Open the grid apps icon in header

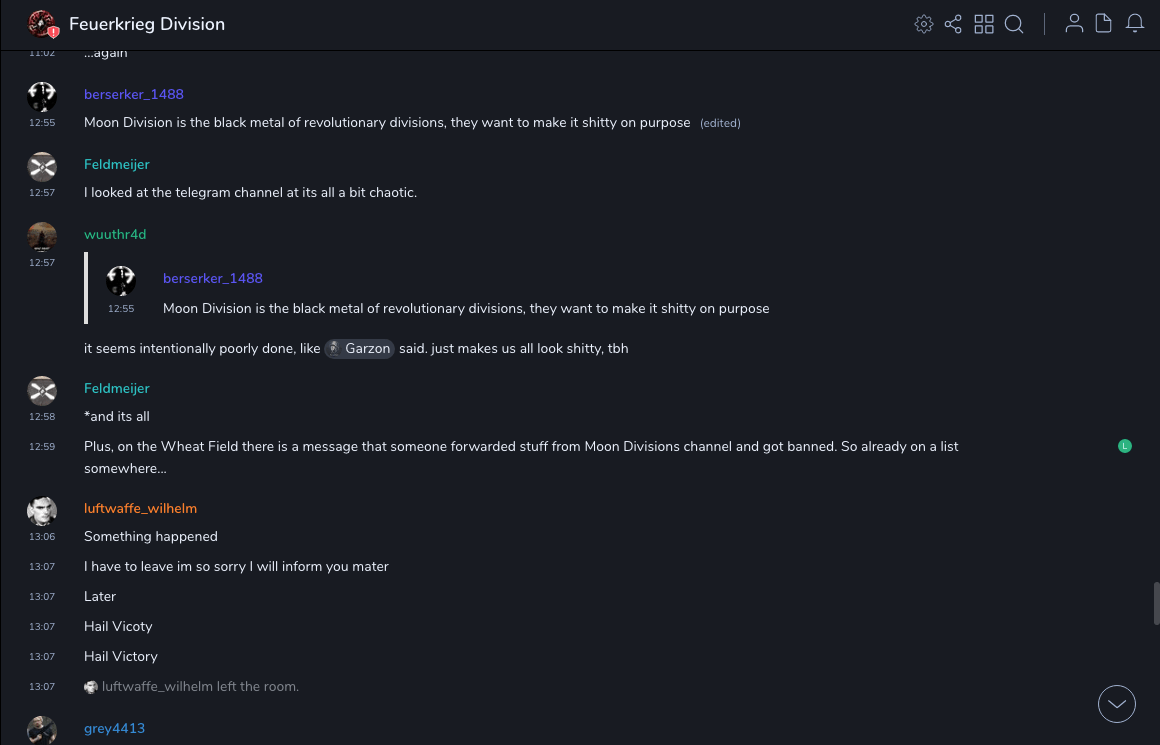(x=984, y=24)
